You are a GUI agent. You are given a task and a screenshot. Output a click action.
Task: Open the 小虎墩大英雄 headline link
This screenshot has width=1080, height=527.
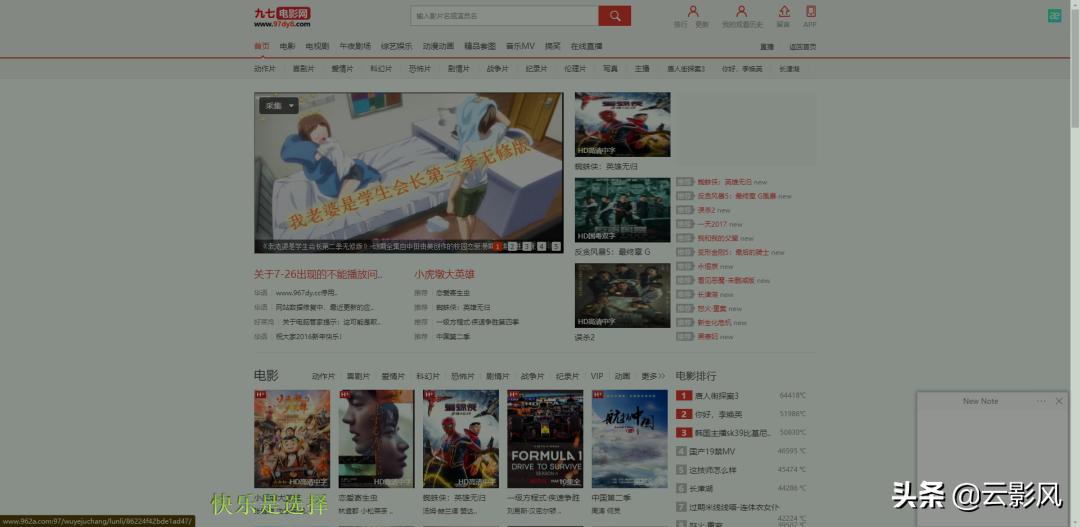point(445,273)
